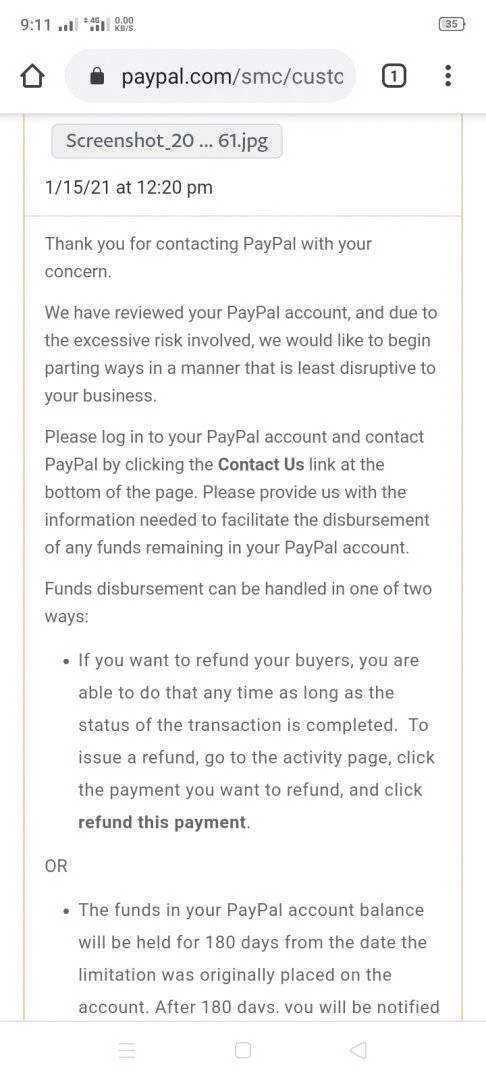Tap the 'Funds disbursement can be handled' paragraph

pos(238,603)
